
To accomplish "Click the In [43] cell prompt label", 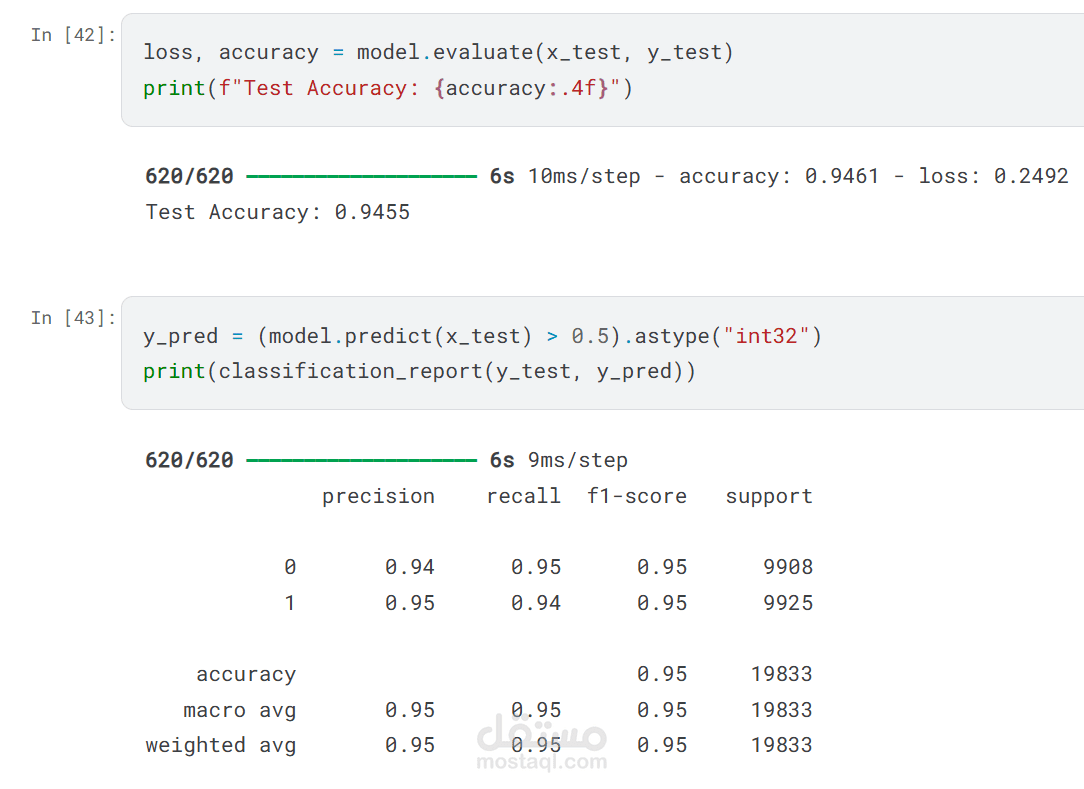I will click(x=73, y=318).
